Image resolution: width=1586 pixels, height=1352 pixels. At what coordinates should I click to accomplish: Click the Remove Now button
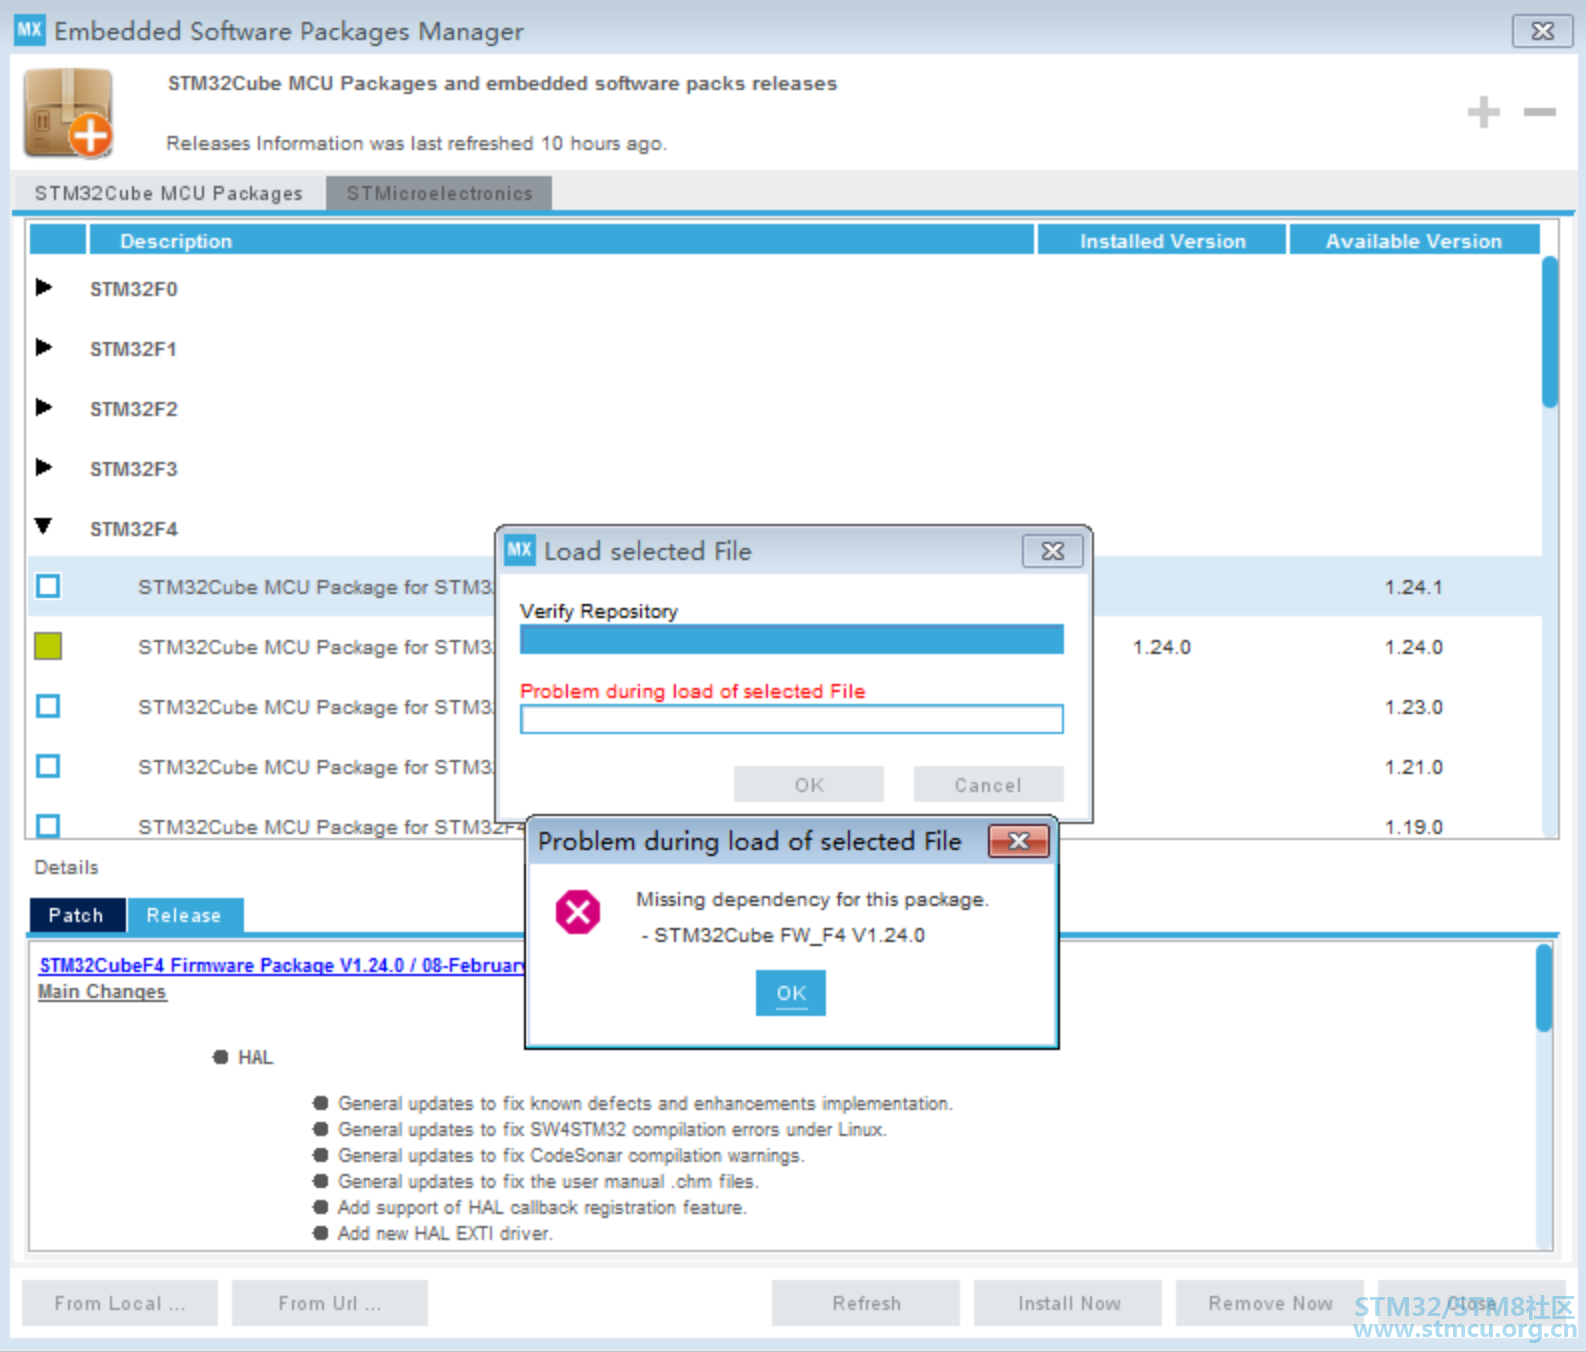[x=1270, y=1303]
